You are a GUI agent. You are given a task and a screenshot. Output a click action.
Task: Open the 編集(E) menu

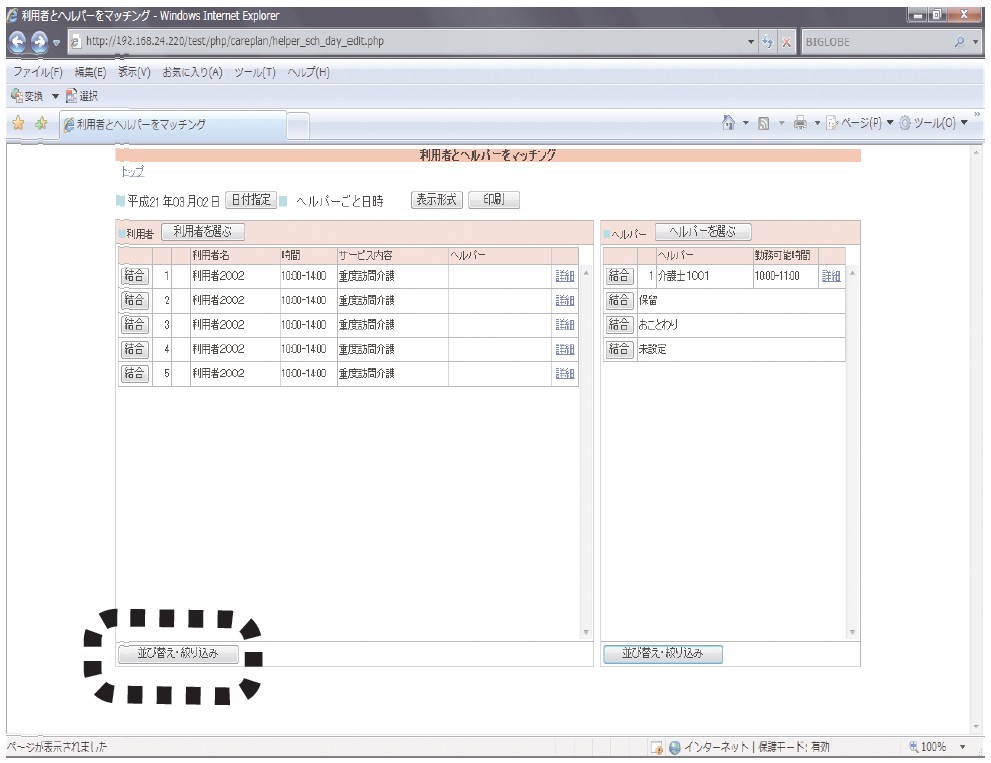click(90, 72)
